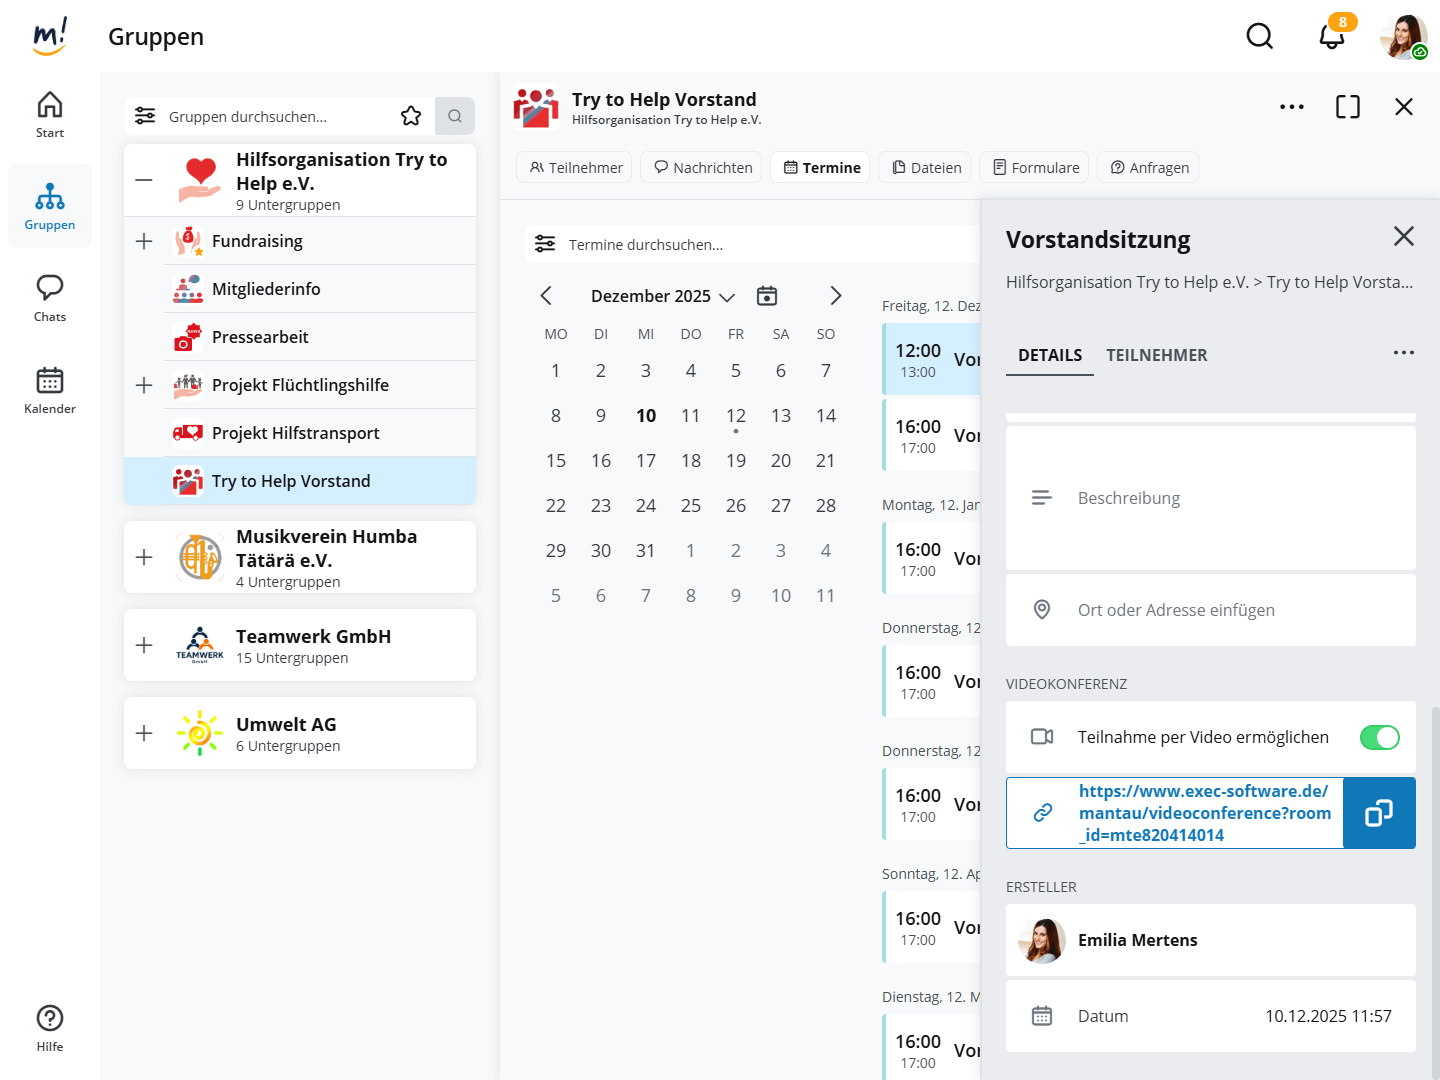
Task: Switch to the TEILNEHMER tab
Action: coord(1156,355)
